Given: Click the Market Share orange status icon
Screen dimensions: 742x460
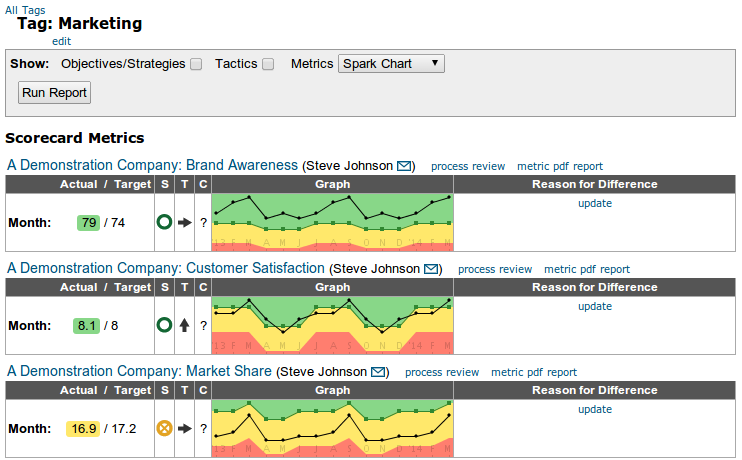Looking at the screenshot, I should [x=165, y=428].
